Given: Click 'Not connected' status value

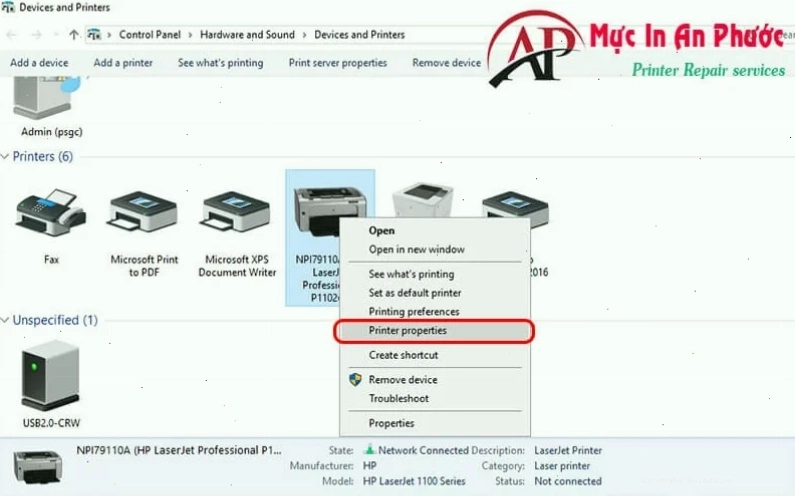Looking at the screenshot, I should tap(568, 481).
